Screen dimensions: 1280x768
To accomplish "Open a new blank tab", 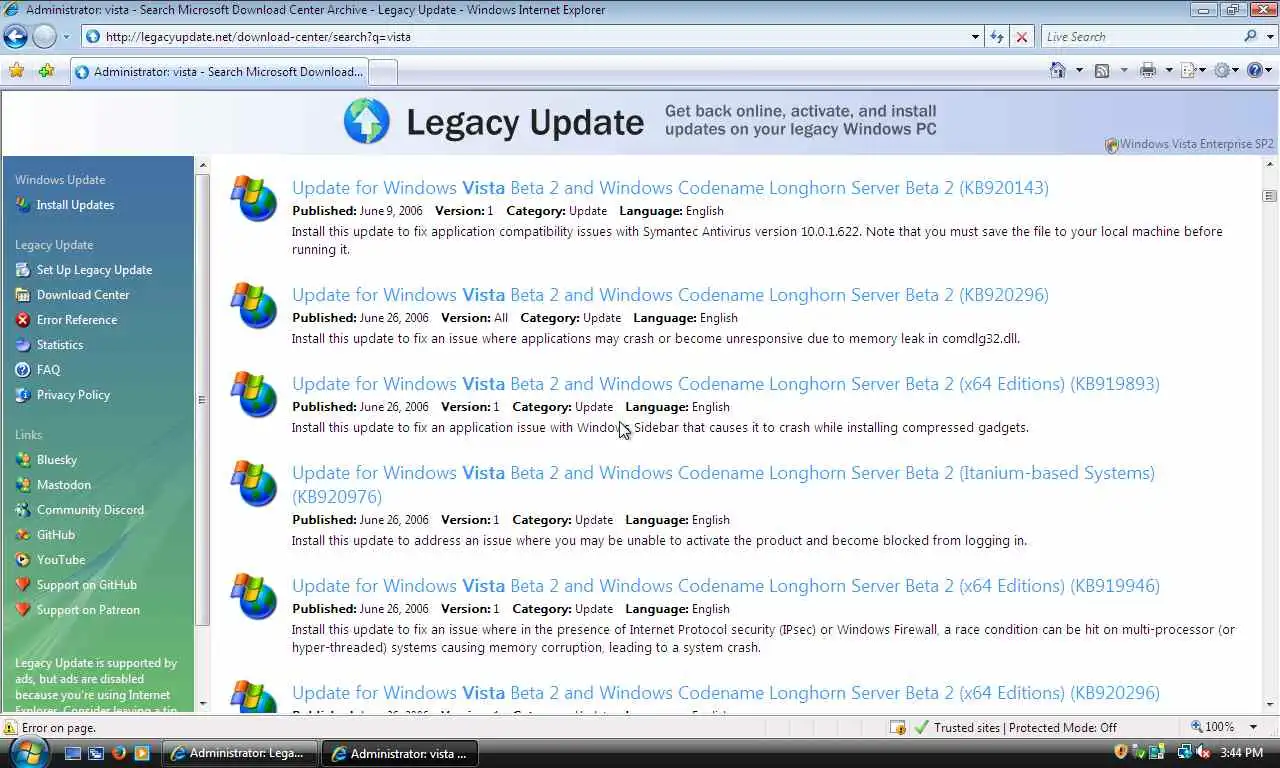I will pyautogui.click(x=383, y=72).
